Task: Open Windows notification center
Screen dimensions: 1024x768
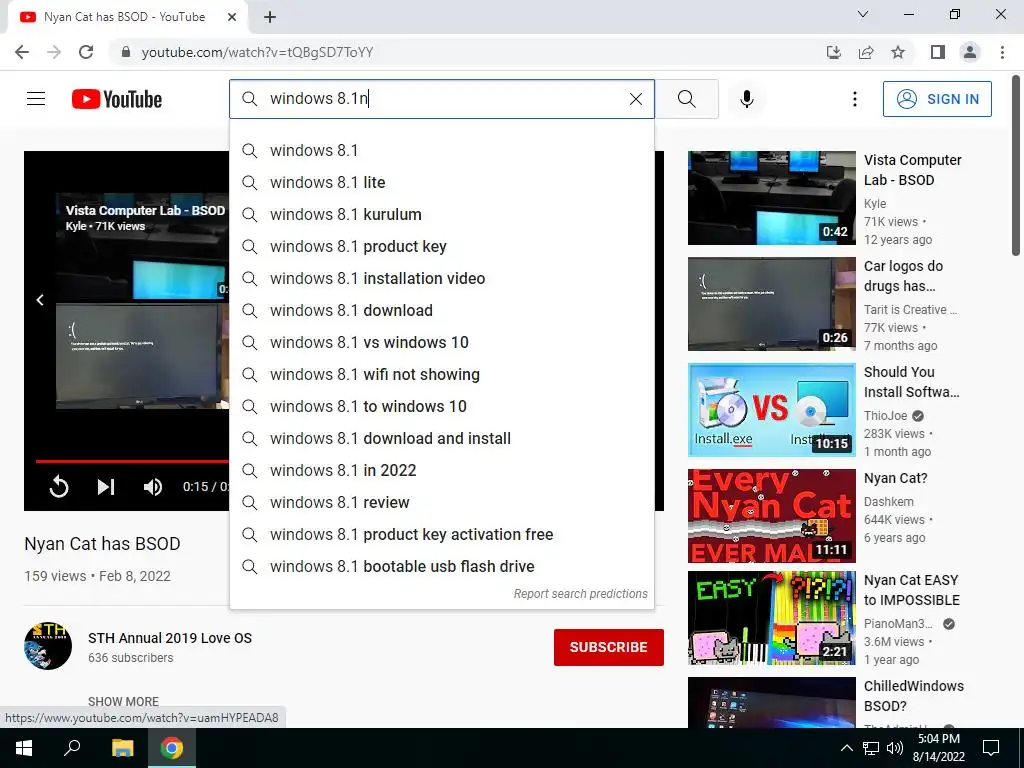Action: coord(991,748)
